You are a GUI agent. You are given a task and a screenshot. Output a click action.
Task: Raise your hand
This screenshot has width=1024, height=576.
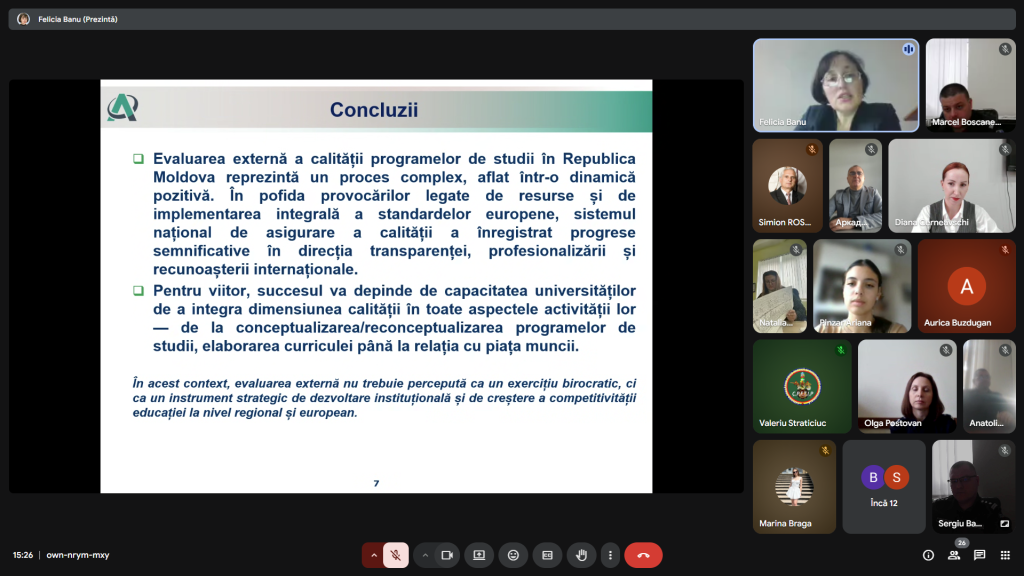click(x=581, y=555)
